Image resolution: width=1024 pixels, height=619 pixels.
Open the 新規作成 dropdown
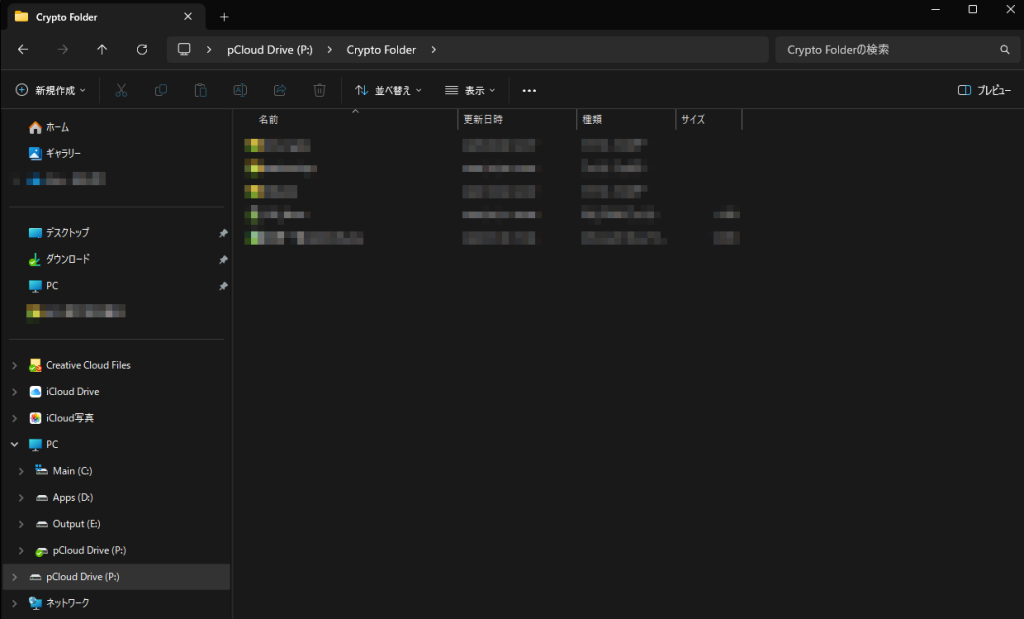(51, 90)
